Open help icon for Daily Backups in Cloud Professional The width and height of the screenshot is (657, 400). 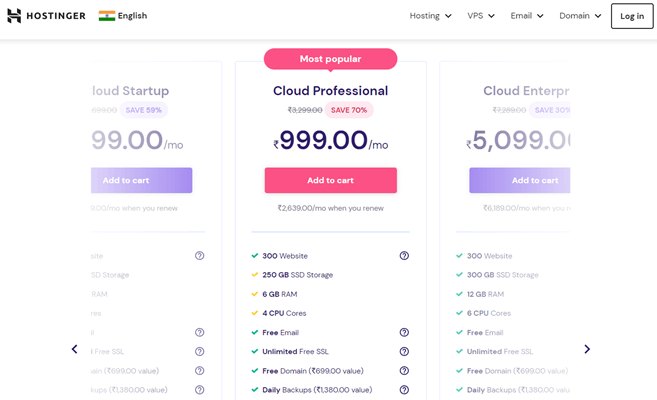click(x=404, y=390)
